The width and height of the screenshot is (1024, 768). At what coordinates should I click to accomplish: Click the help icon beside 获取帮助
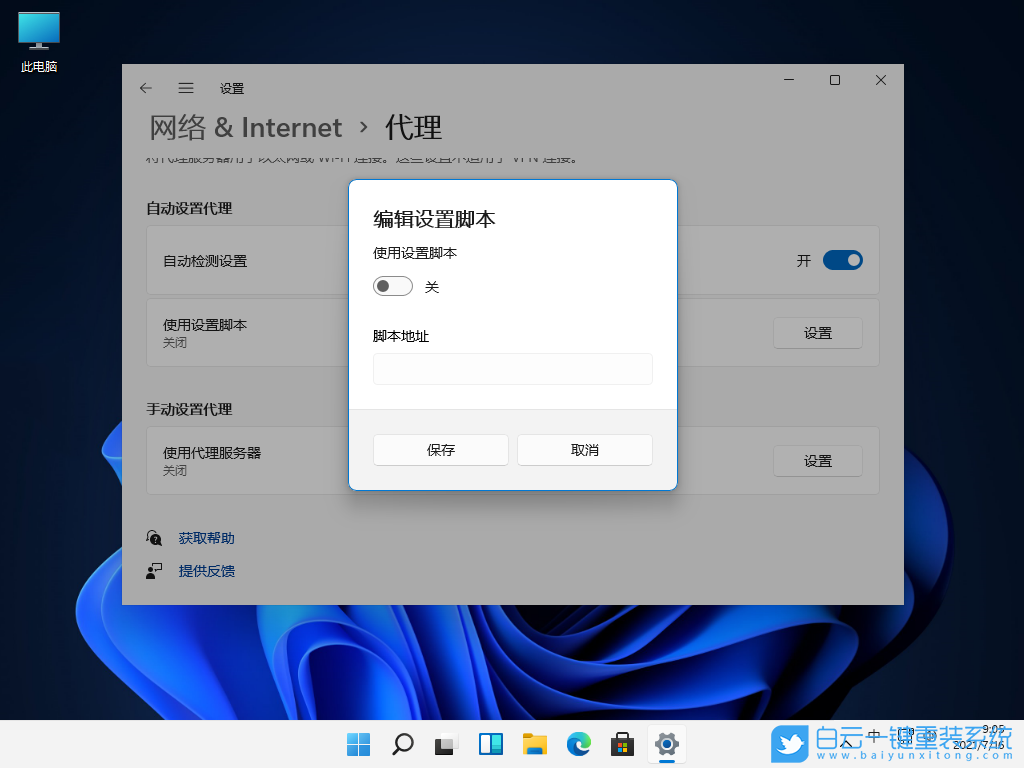point(155,538)
